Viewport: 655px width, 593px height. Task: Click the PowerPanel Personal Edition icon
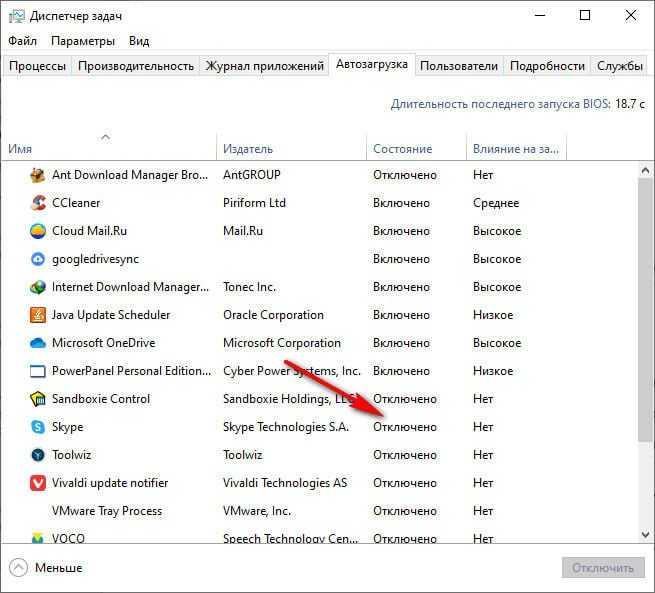click(38, 371)
